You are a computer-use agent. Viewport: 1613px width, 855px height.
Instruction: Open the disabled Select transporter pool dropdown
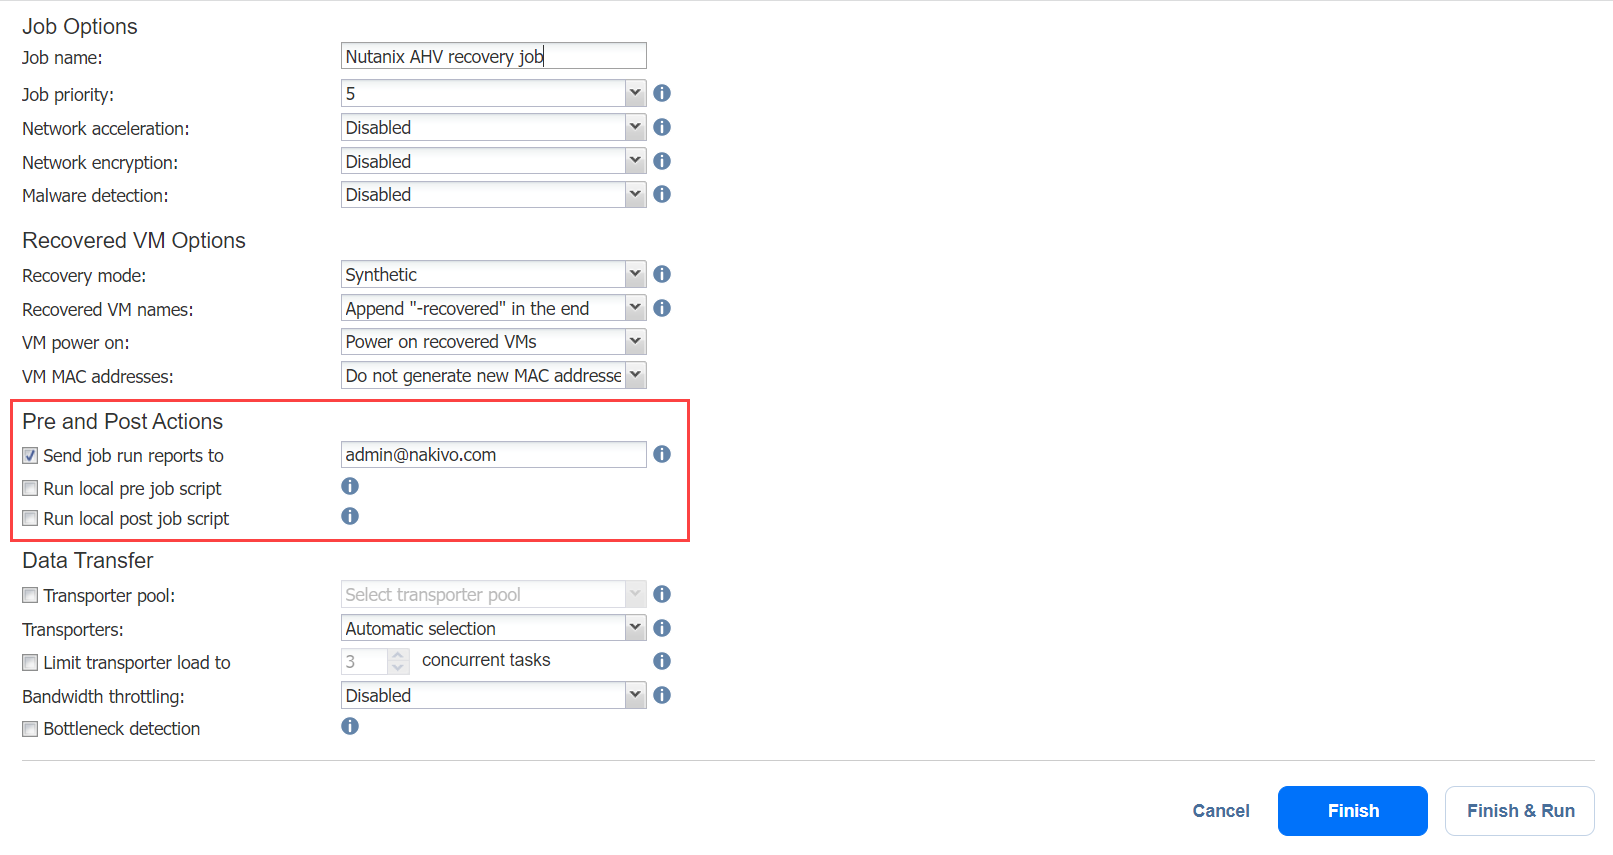point(493,594)
